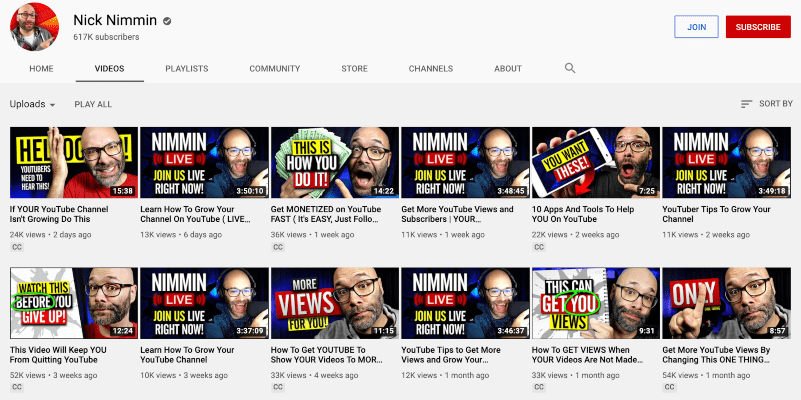Click the channel search magnifier icon

point(570,68)
